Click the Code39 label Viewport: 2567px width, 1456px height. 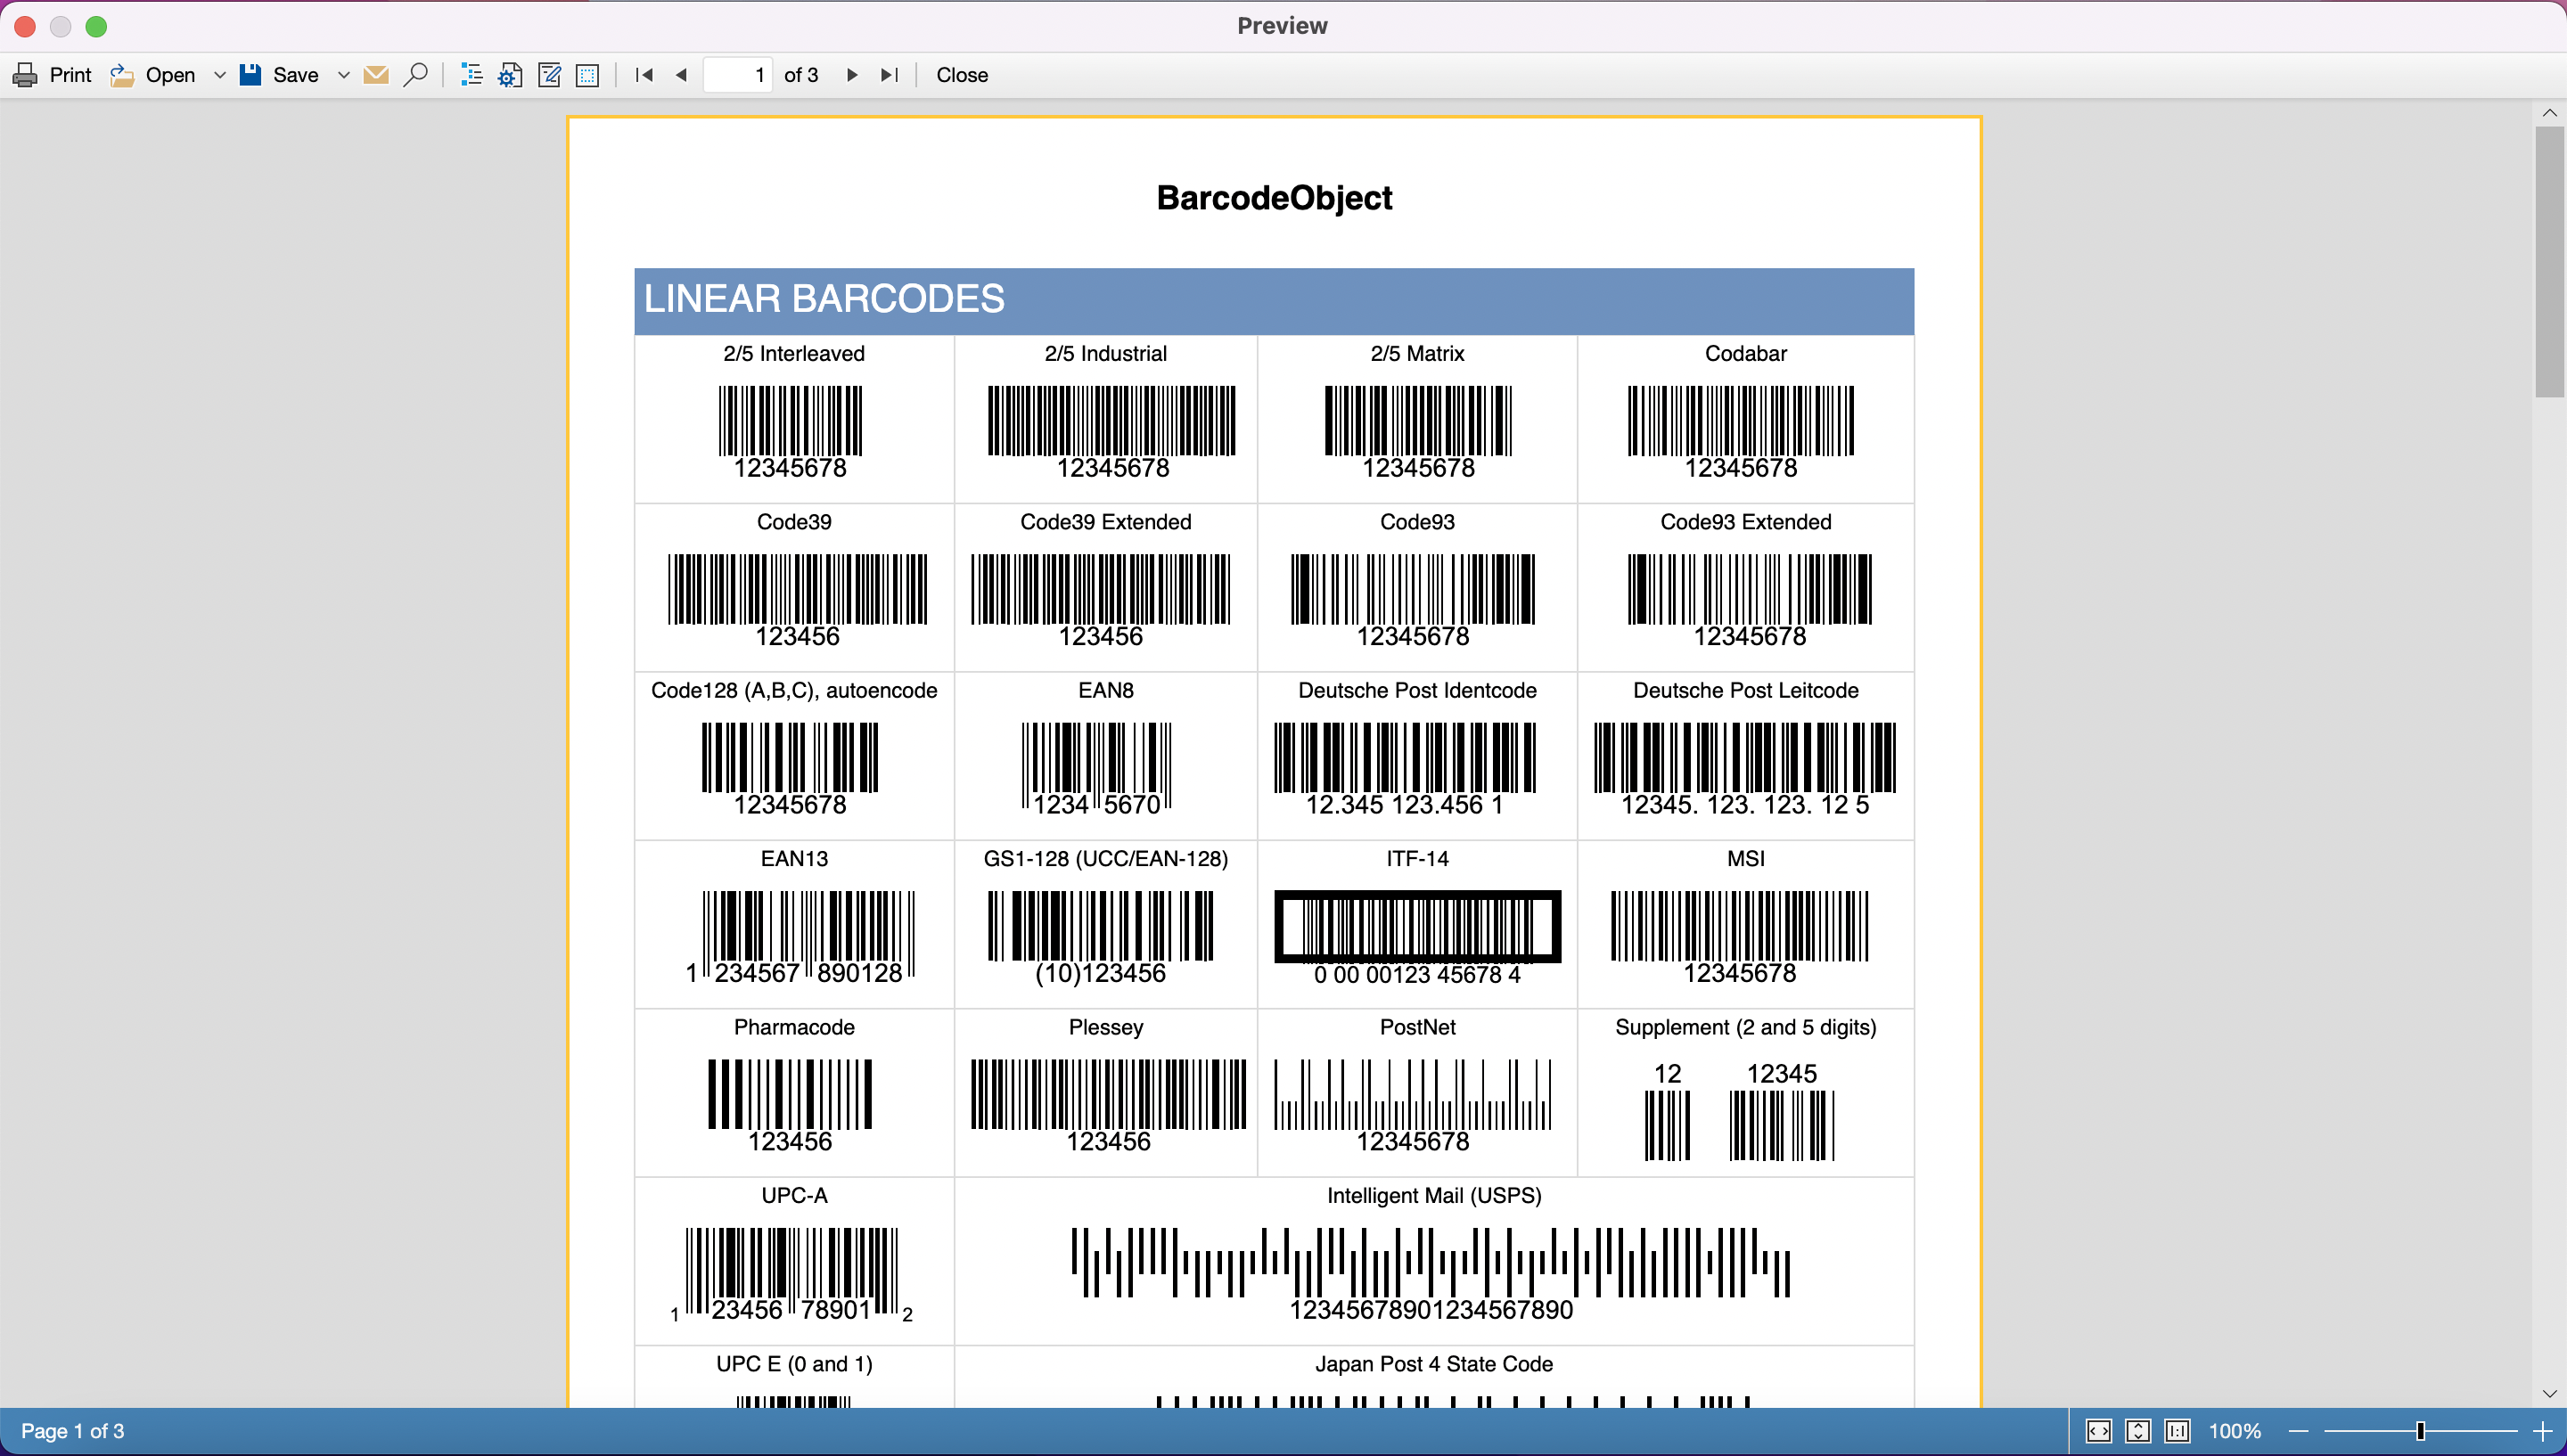tap(794, 522)
